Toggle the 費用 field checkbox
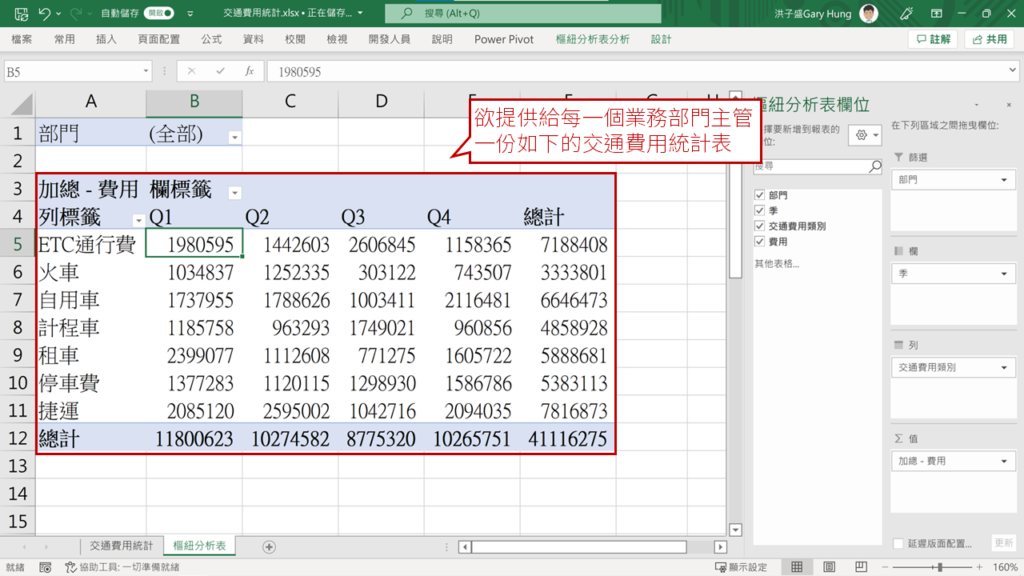This screenshot has height=576, width=1024. [x=759, y=242]
